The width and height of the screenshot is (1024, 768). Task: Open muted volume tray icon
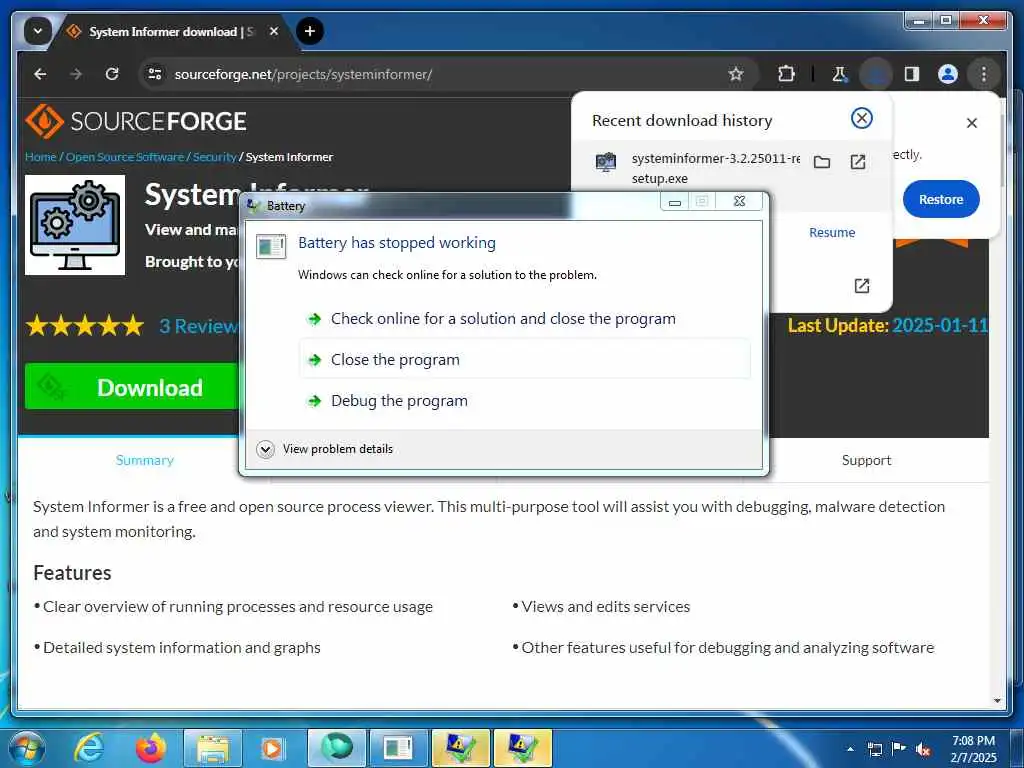tap(923, 750)
